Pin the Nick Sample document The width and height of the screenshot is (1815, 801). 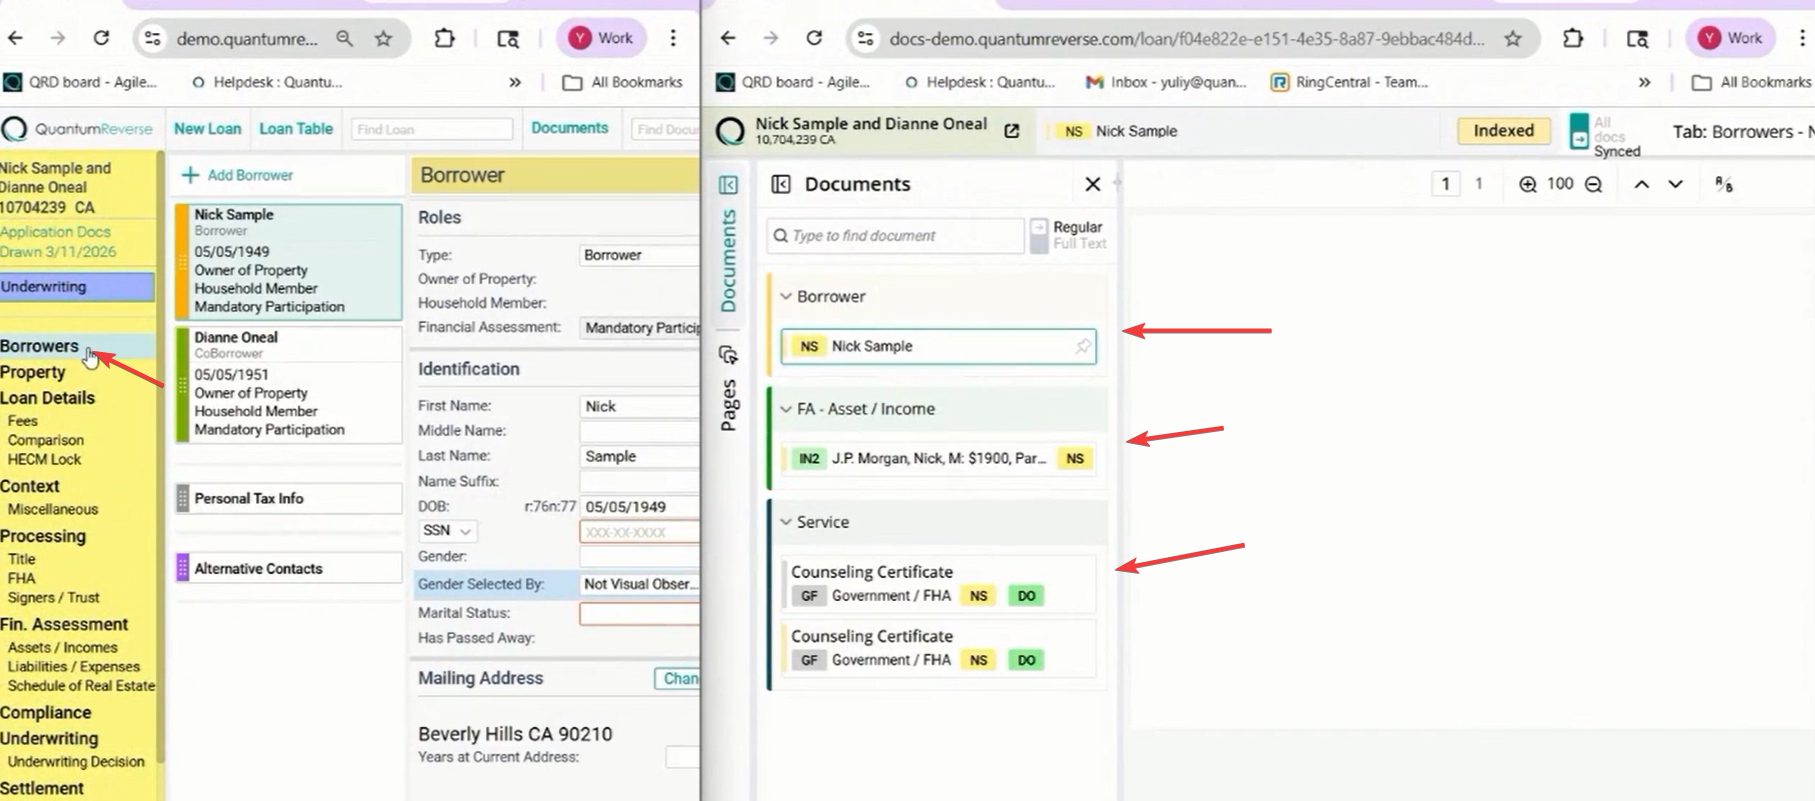click(x=1083, y=346)
